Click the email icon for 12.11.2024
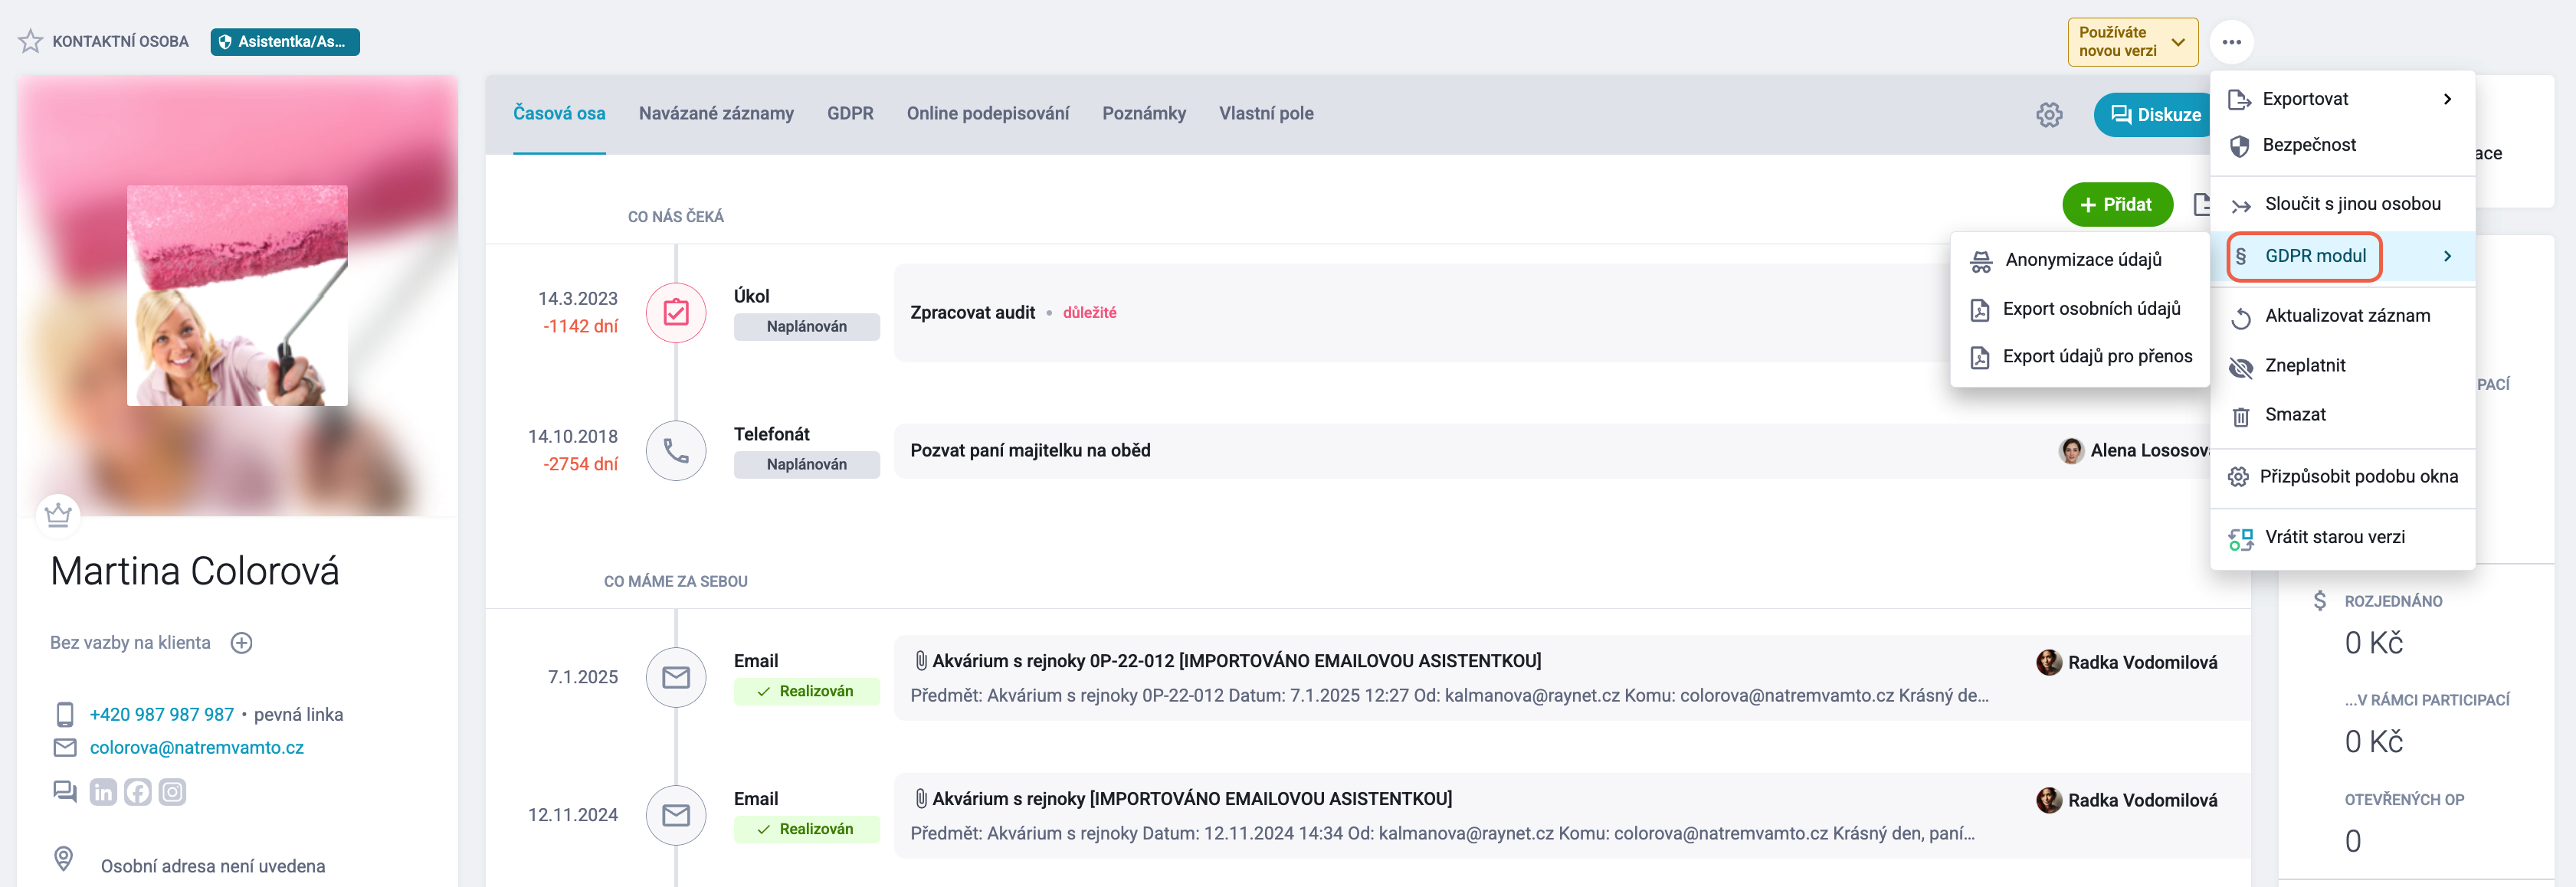This screenshot has height=887, width=2576. [x=676, y=815]
